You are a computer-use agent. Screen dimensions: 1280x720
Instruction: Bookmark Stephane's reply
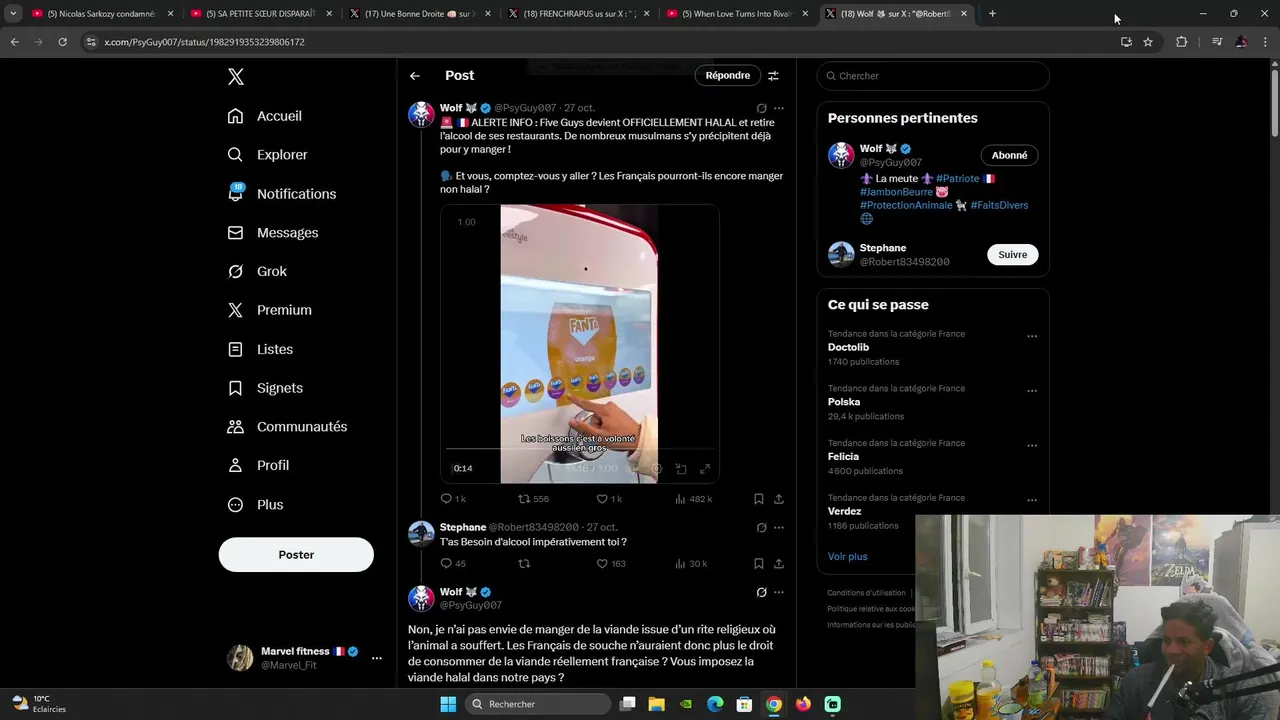point(759,564)
